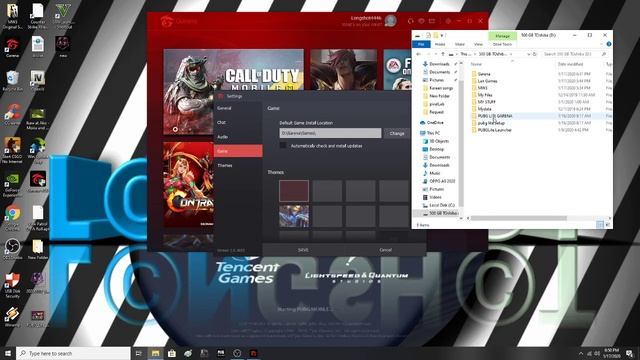The height and width of the screenshot is (360, 640).
Task: Go back in File Explorer
Action: [418, 54]
